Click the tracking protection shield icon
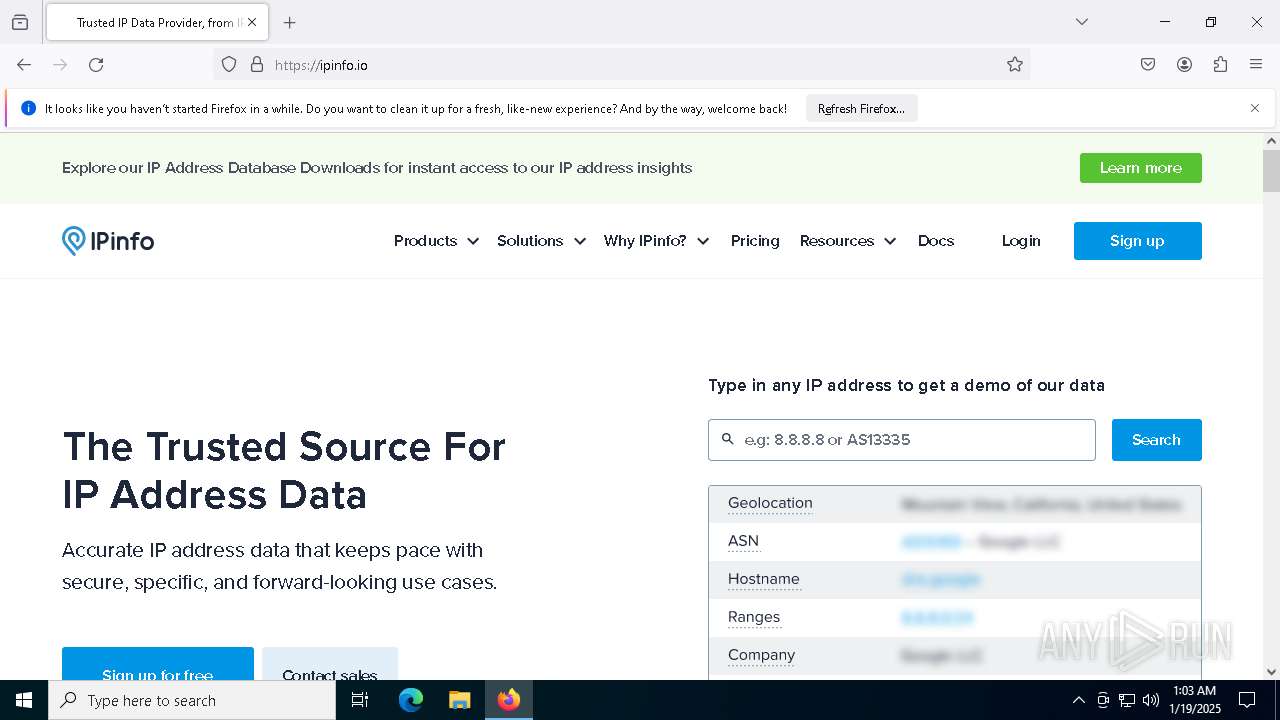The image size is (1280, 720). 229,65
